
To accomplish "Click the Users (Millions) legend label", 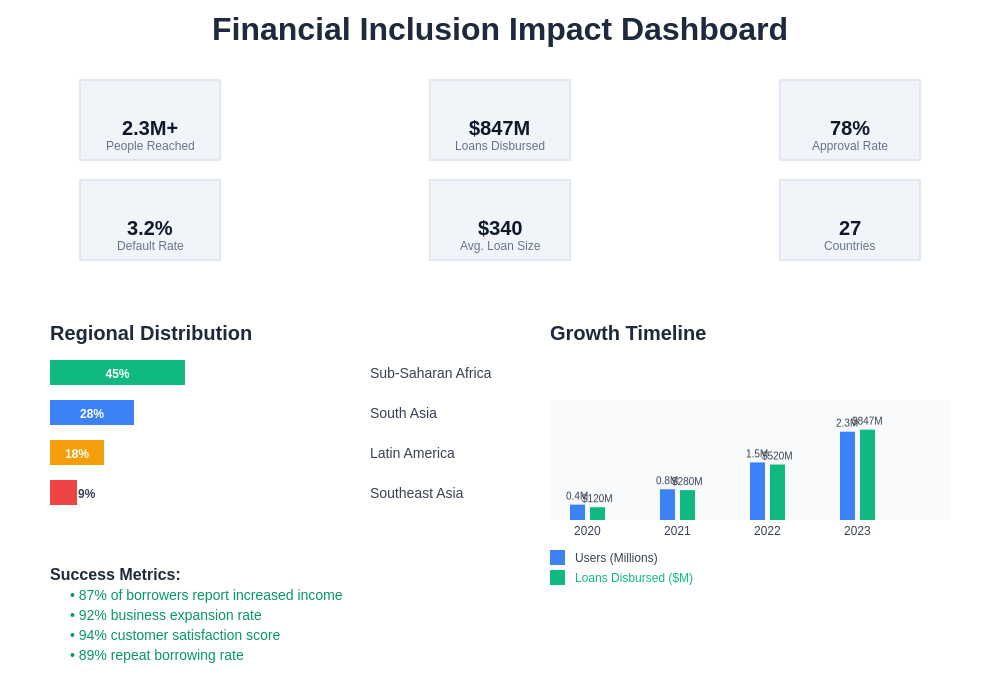I will click(x=616, y=558).
